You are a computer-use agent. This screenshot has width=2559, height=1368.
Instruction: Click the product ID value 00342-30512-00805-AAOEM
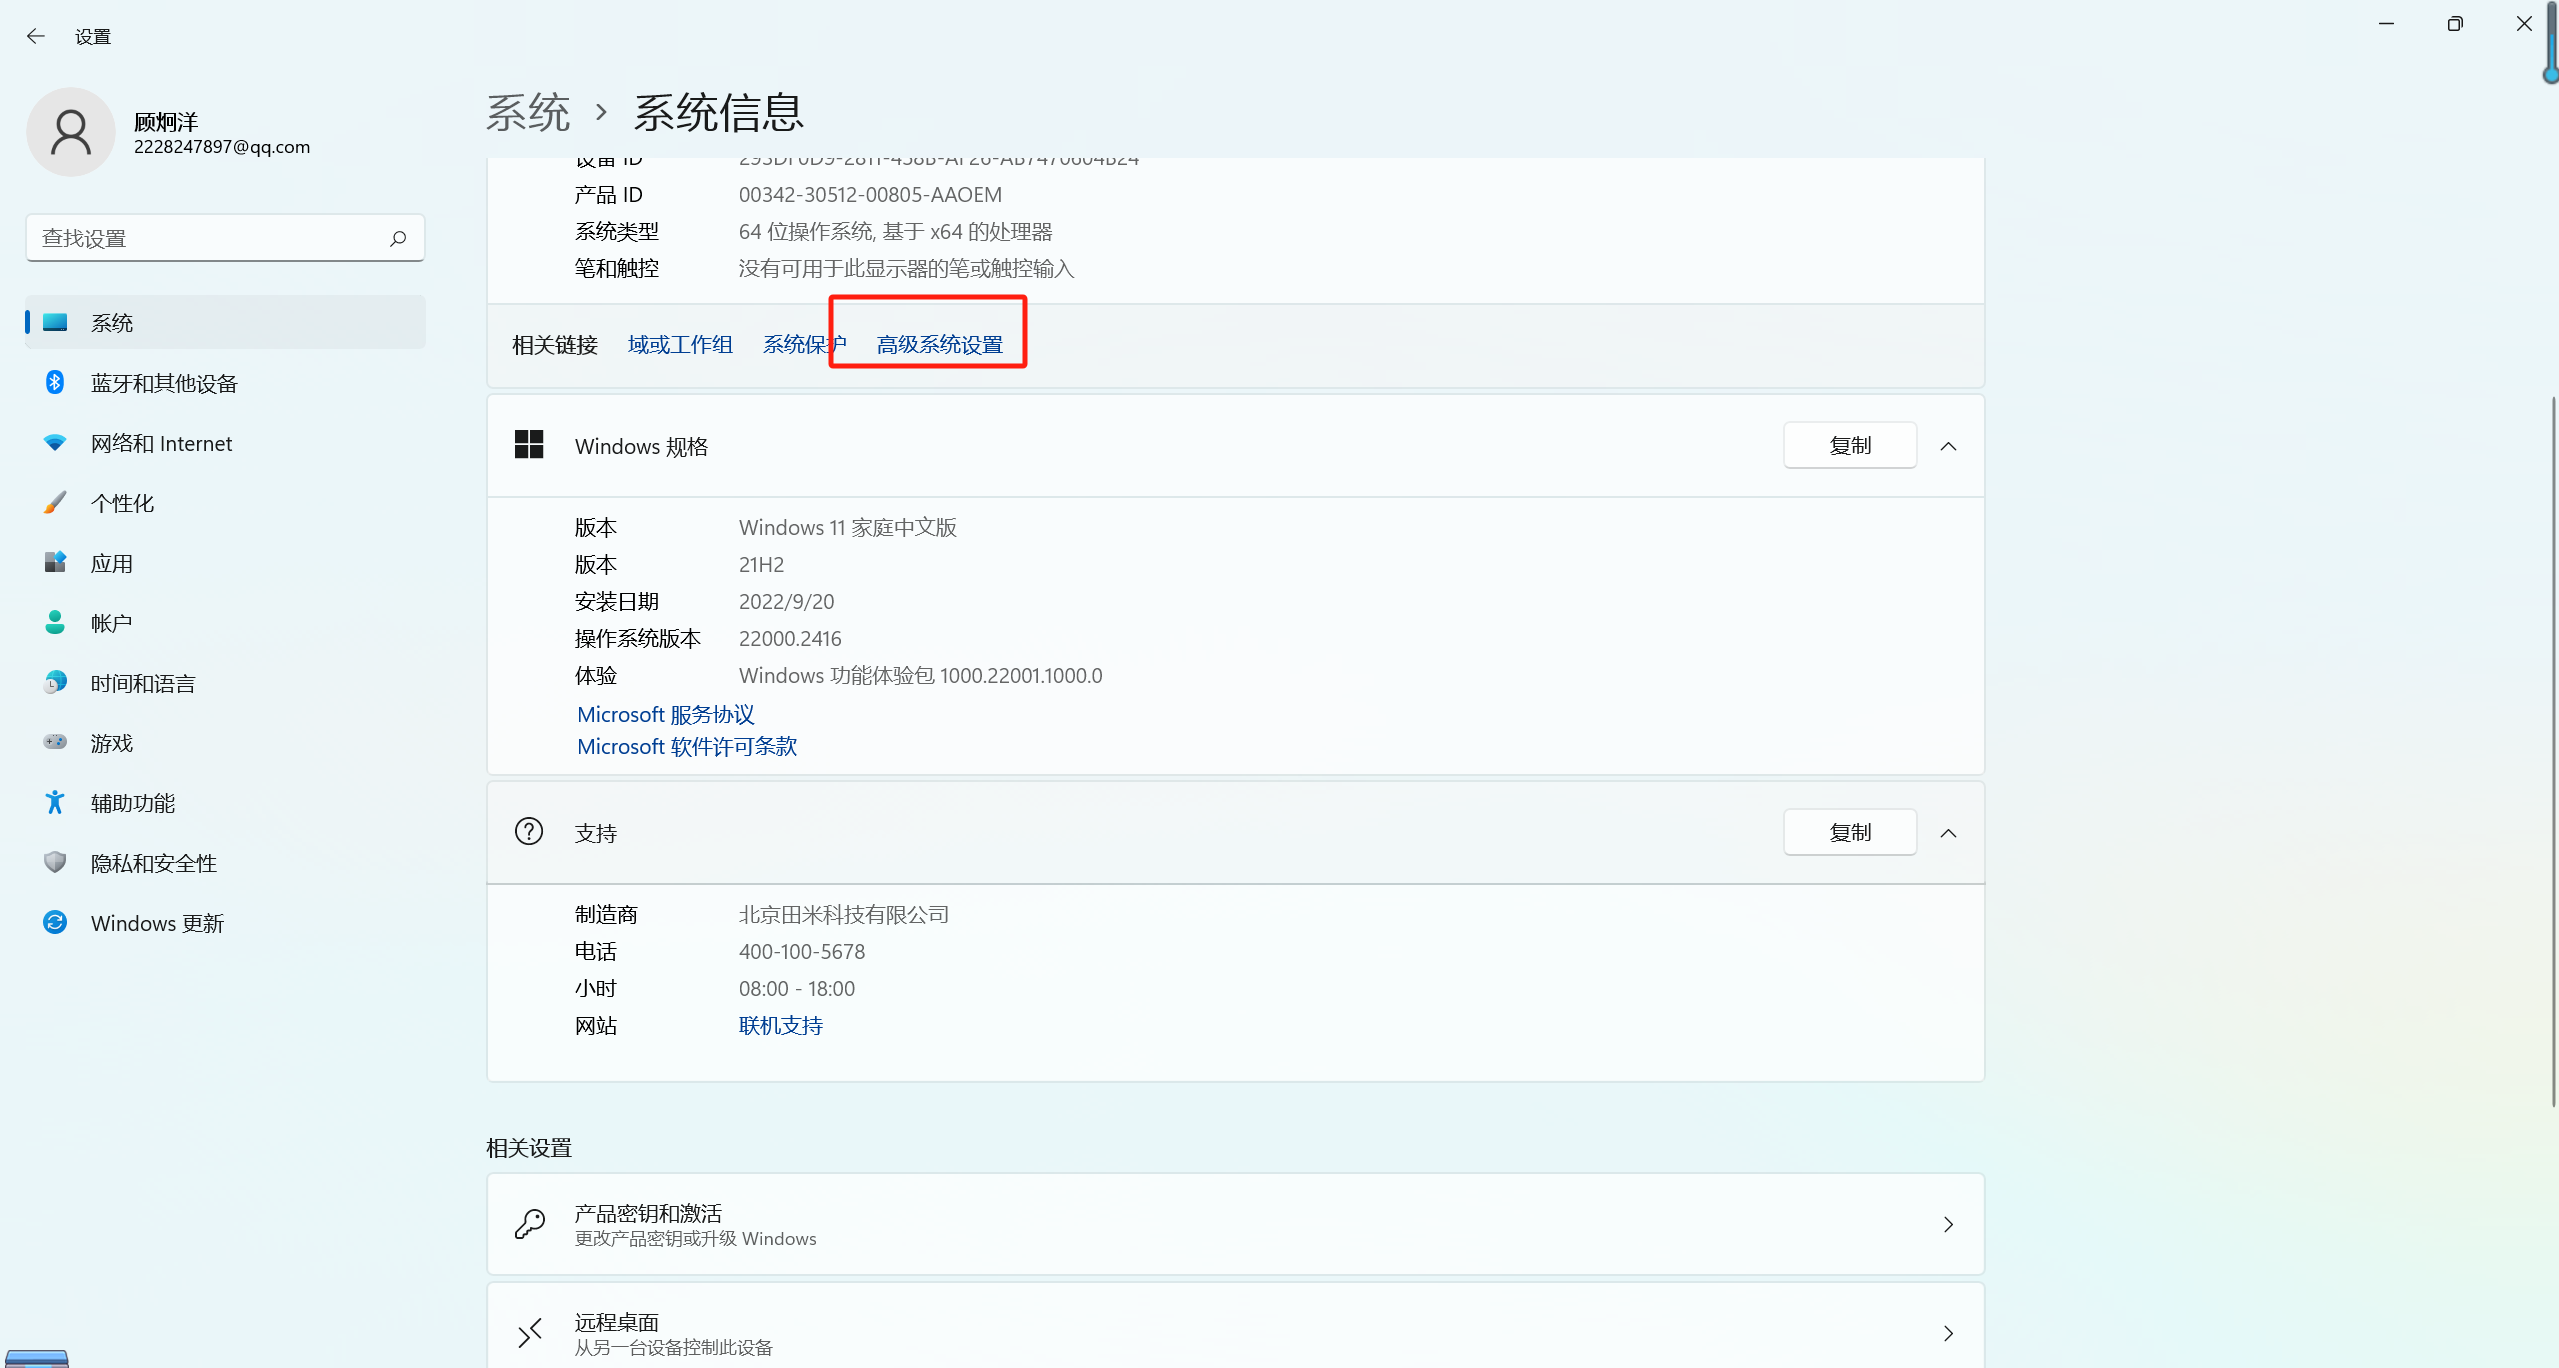(870, 194)
